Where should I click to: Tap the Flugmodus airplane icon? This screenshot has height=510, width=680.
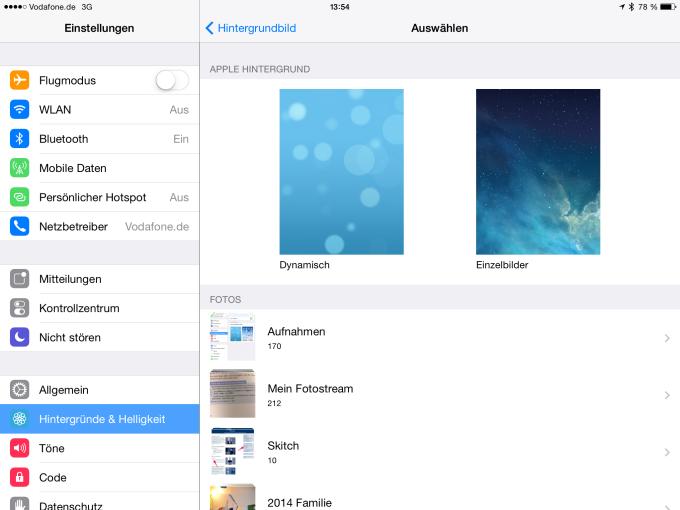click(x=20, y=80)
